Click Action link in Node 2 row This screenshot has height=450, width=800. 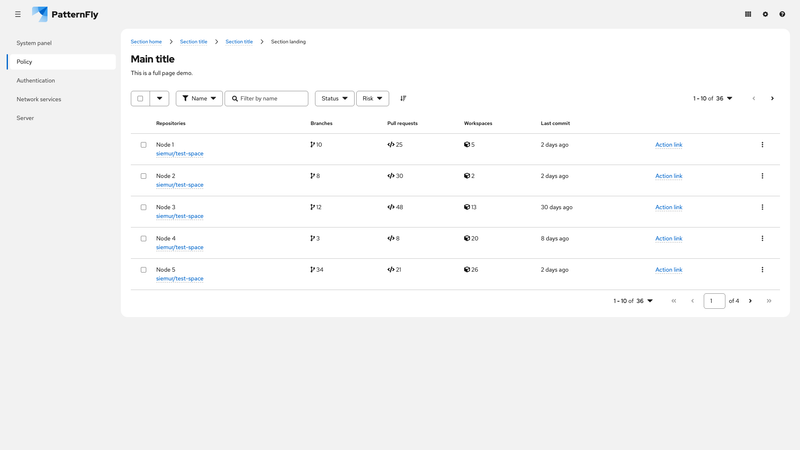[668, 176]
